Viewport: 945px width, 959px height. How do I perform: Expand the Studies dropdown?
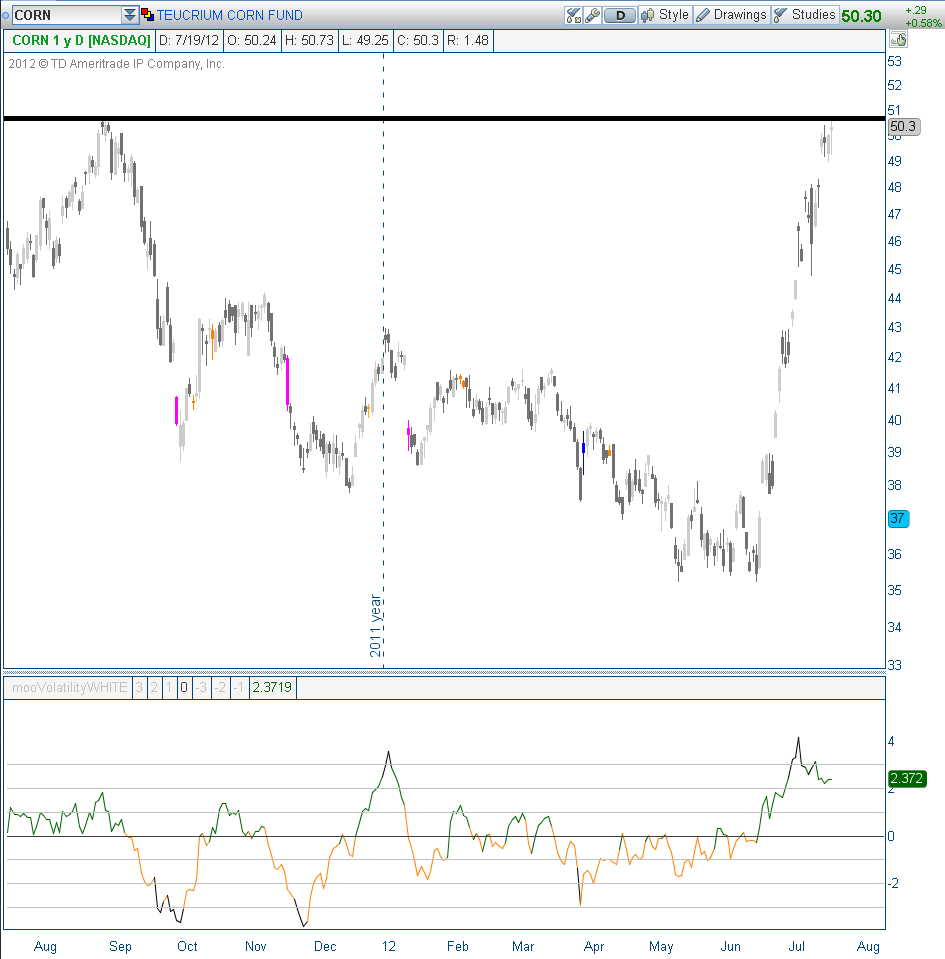(812, 15)
